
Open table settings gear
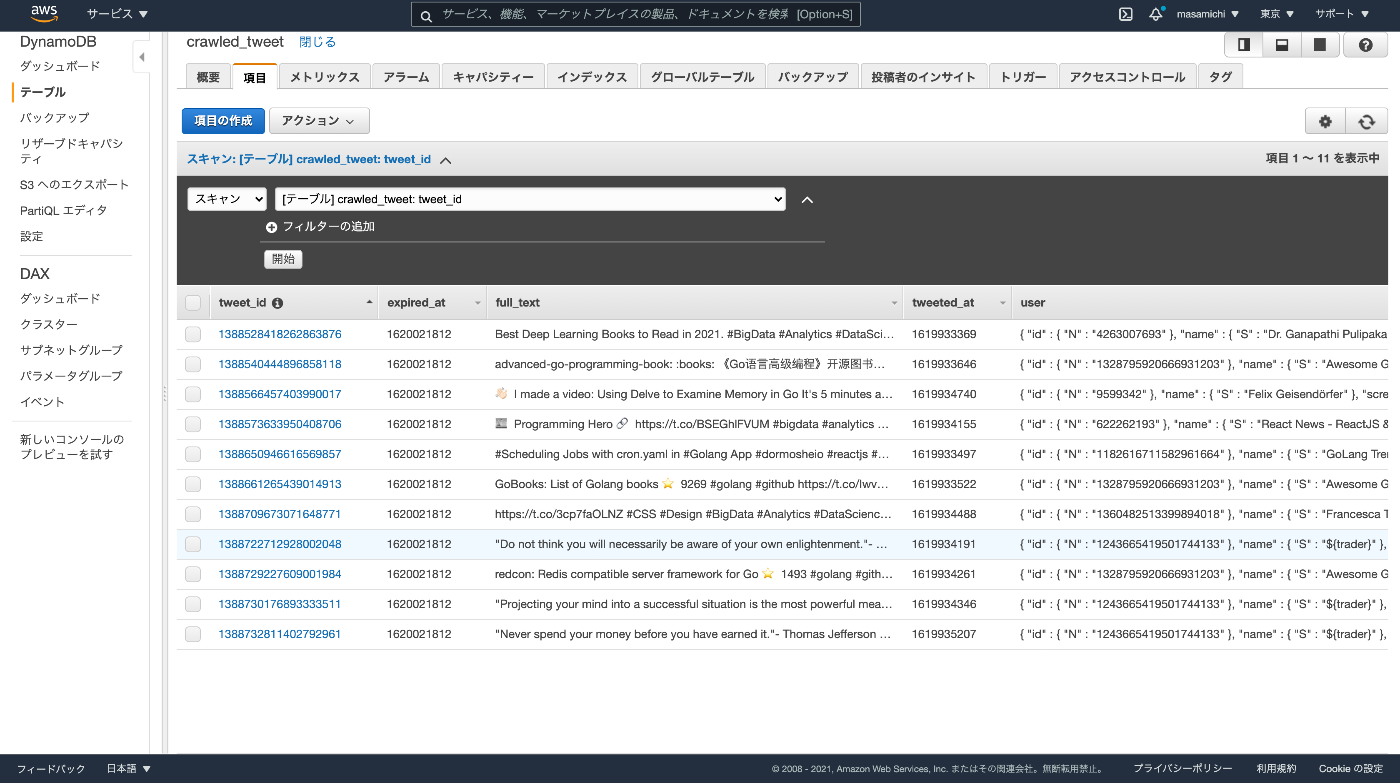1325,121
